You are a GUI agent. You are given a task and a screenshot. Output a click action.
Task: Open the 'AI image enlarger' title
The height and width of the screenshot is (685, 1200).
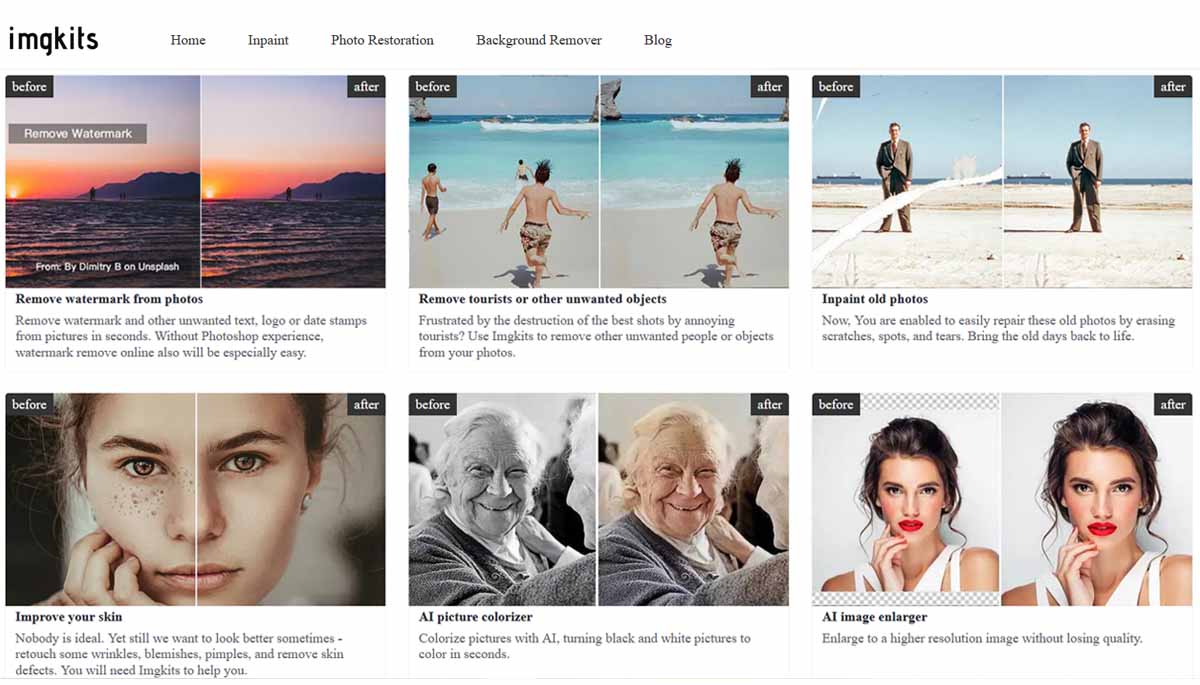[875, 617]
